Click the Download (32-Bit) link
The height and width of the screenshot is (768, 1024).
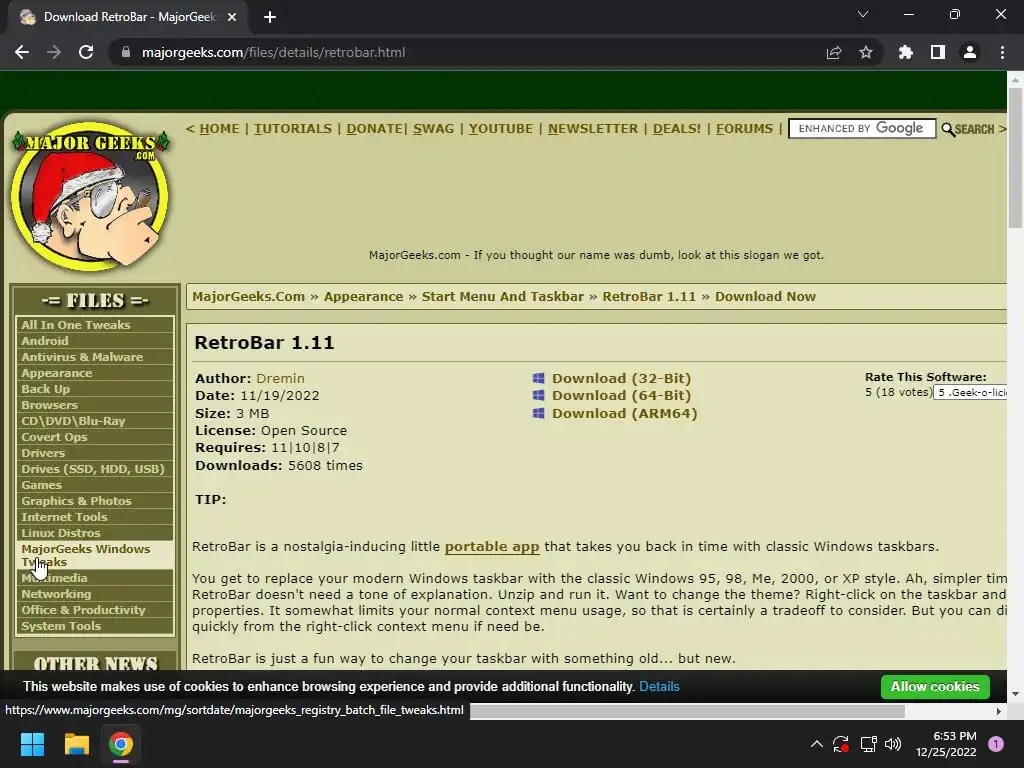coord(621,378)
